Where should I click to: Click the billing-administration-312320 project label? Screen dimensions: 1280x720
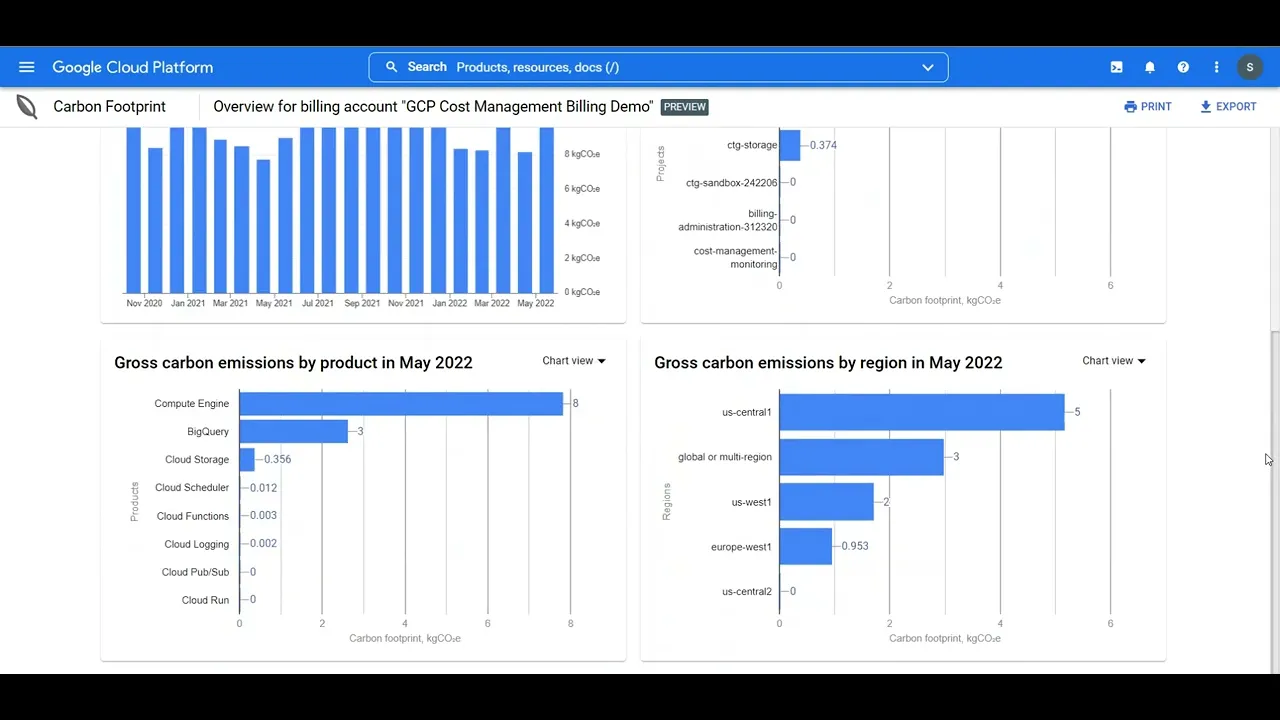728,220
